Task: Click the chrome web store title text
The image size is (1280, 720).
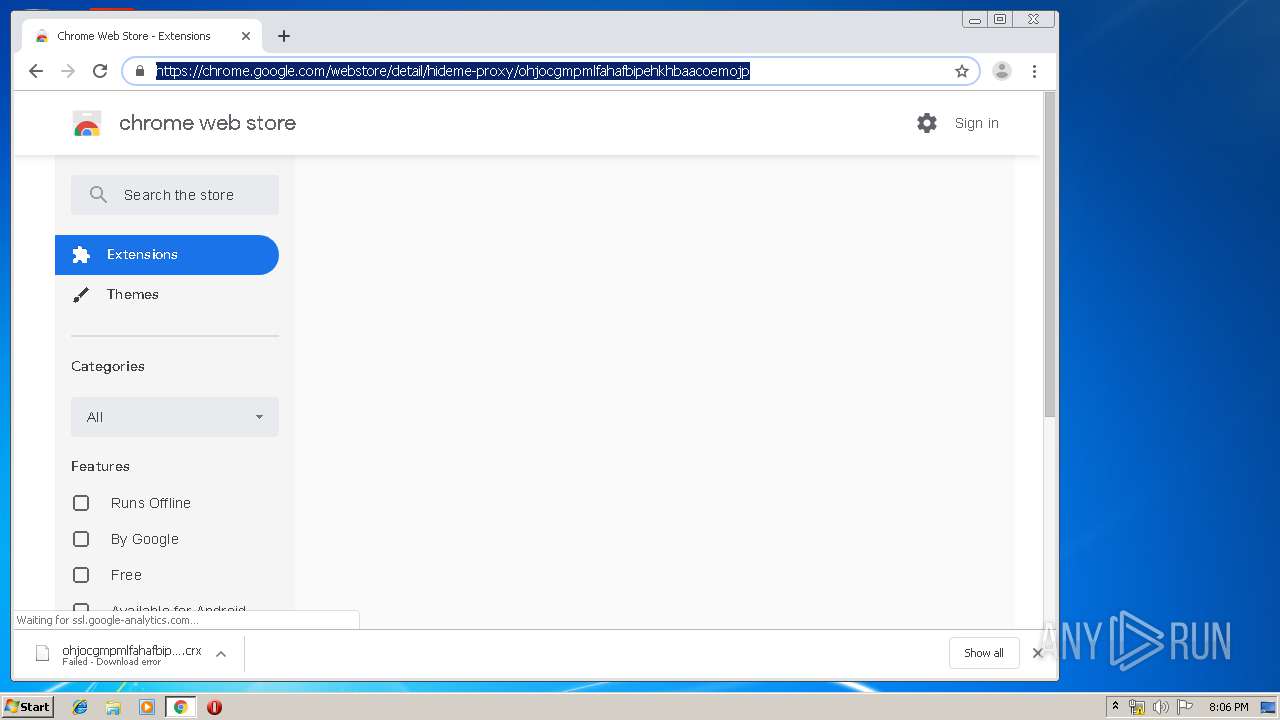Action: coord(207,123)
